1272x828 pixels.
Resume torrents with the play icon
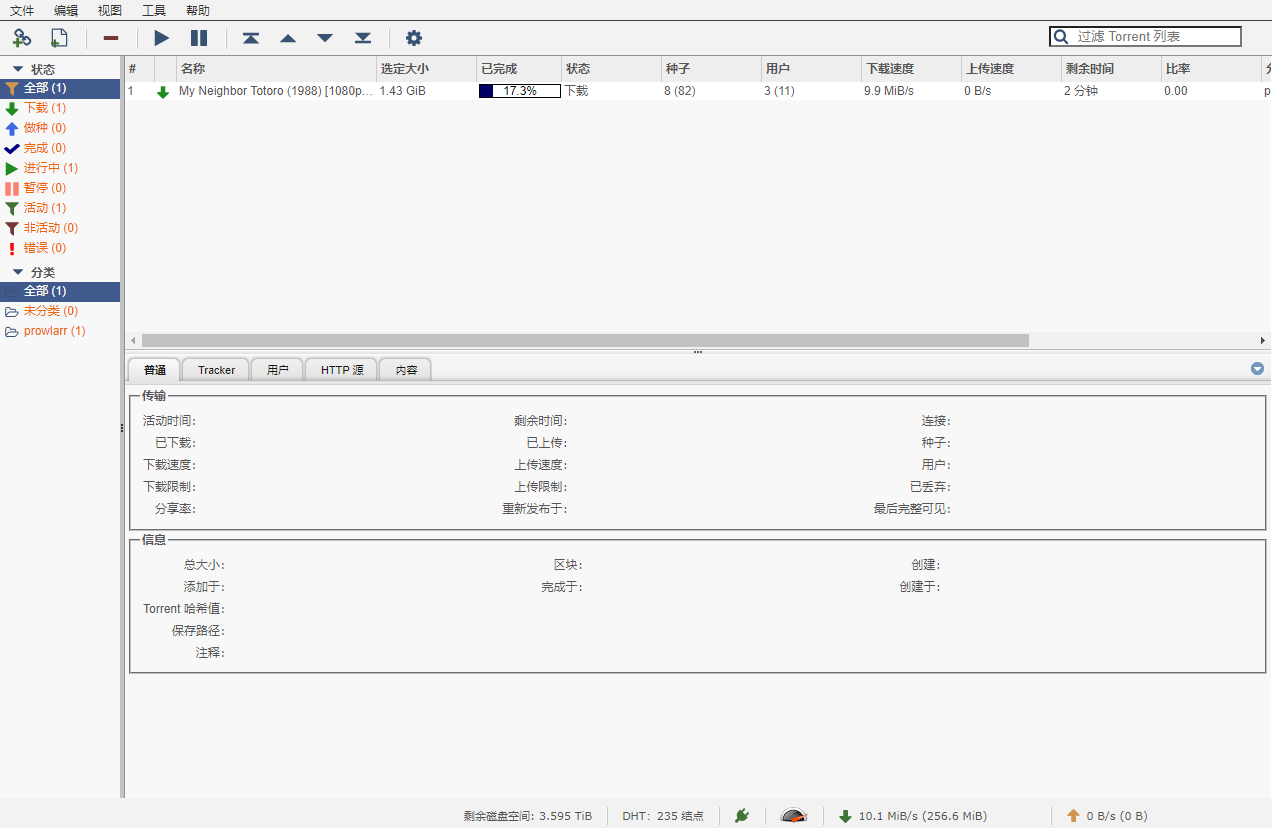(161, 38)
